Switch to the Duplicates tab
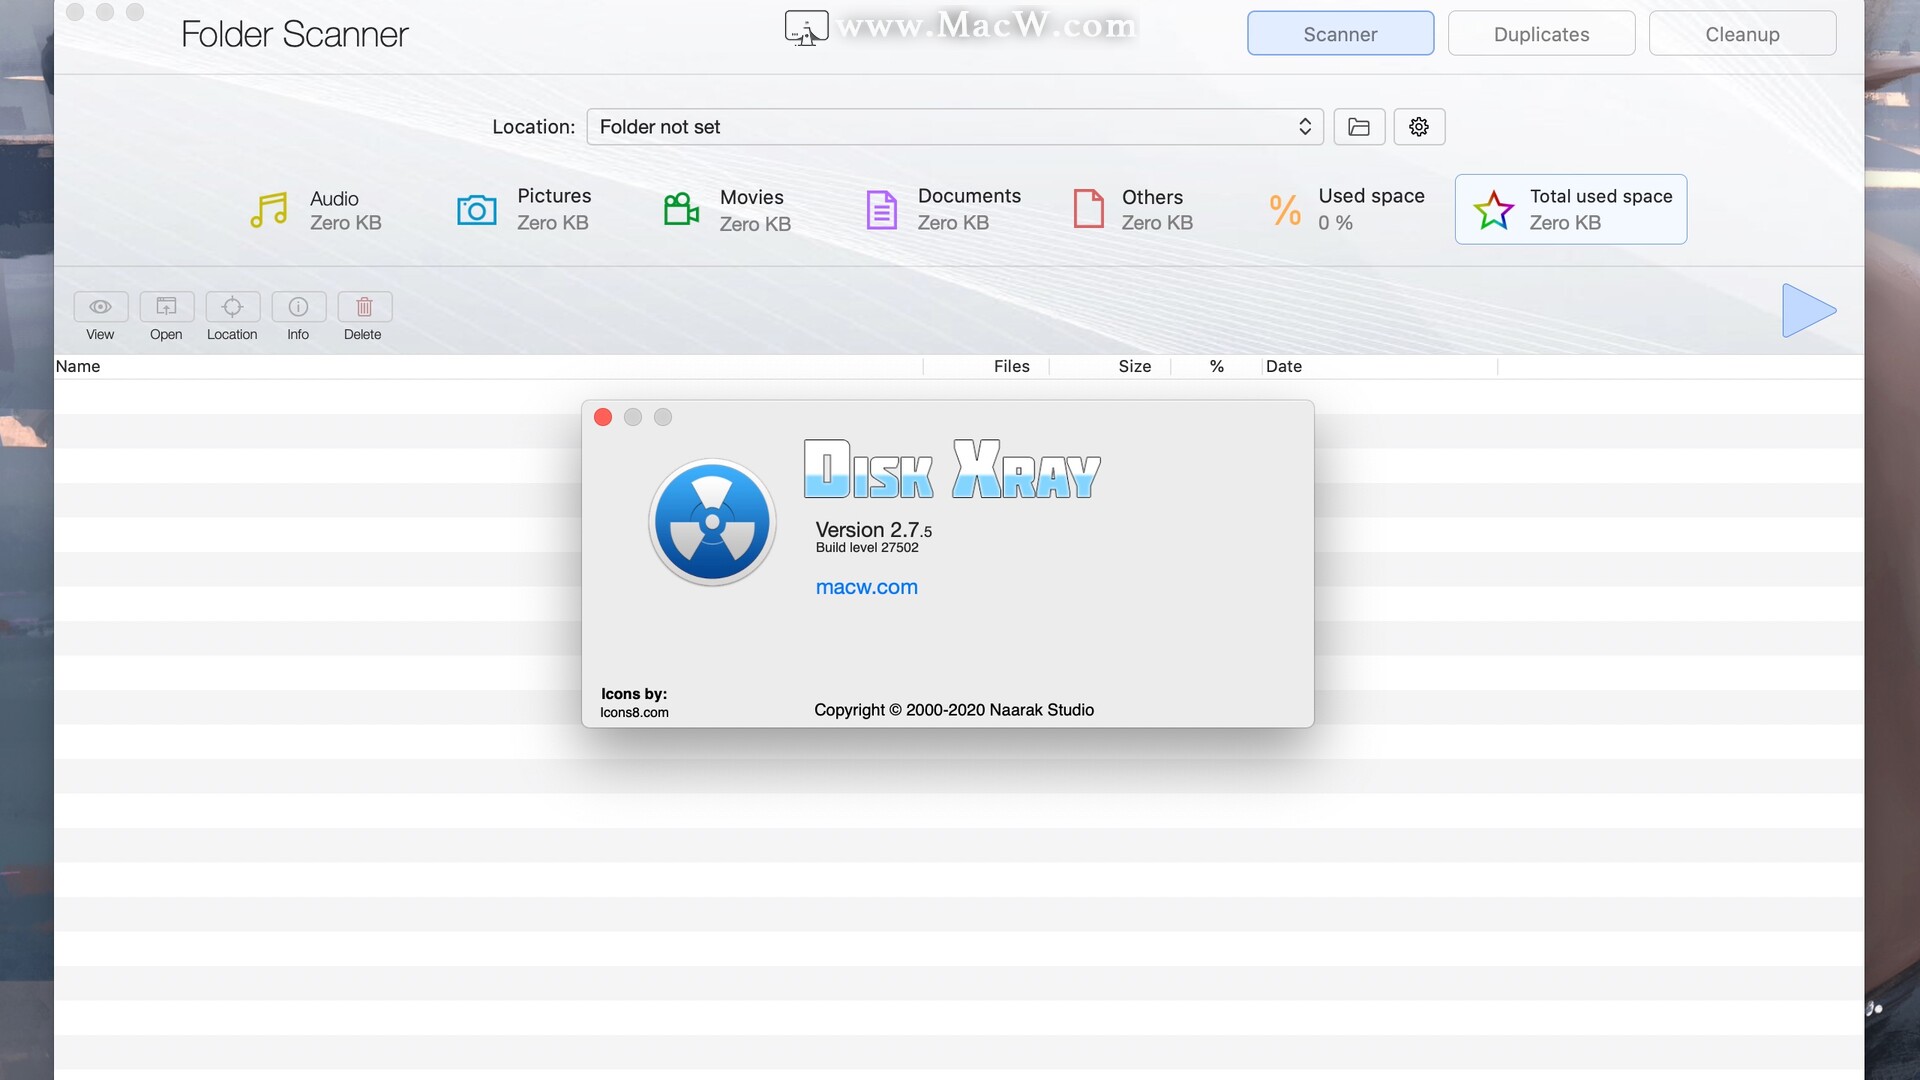1920x1080 pixels. click(x=1541, y=34)
